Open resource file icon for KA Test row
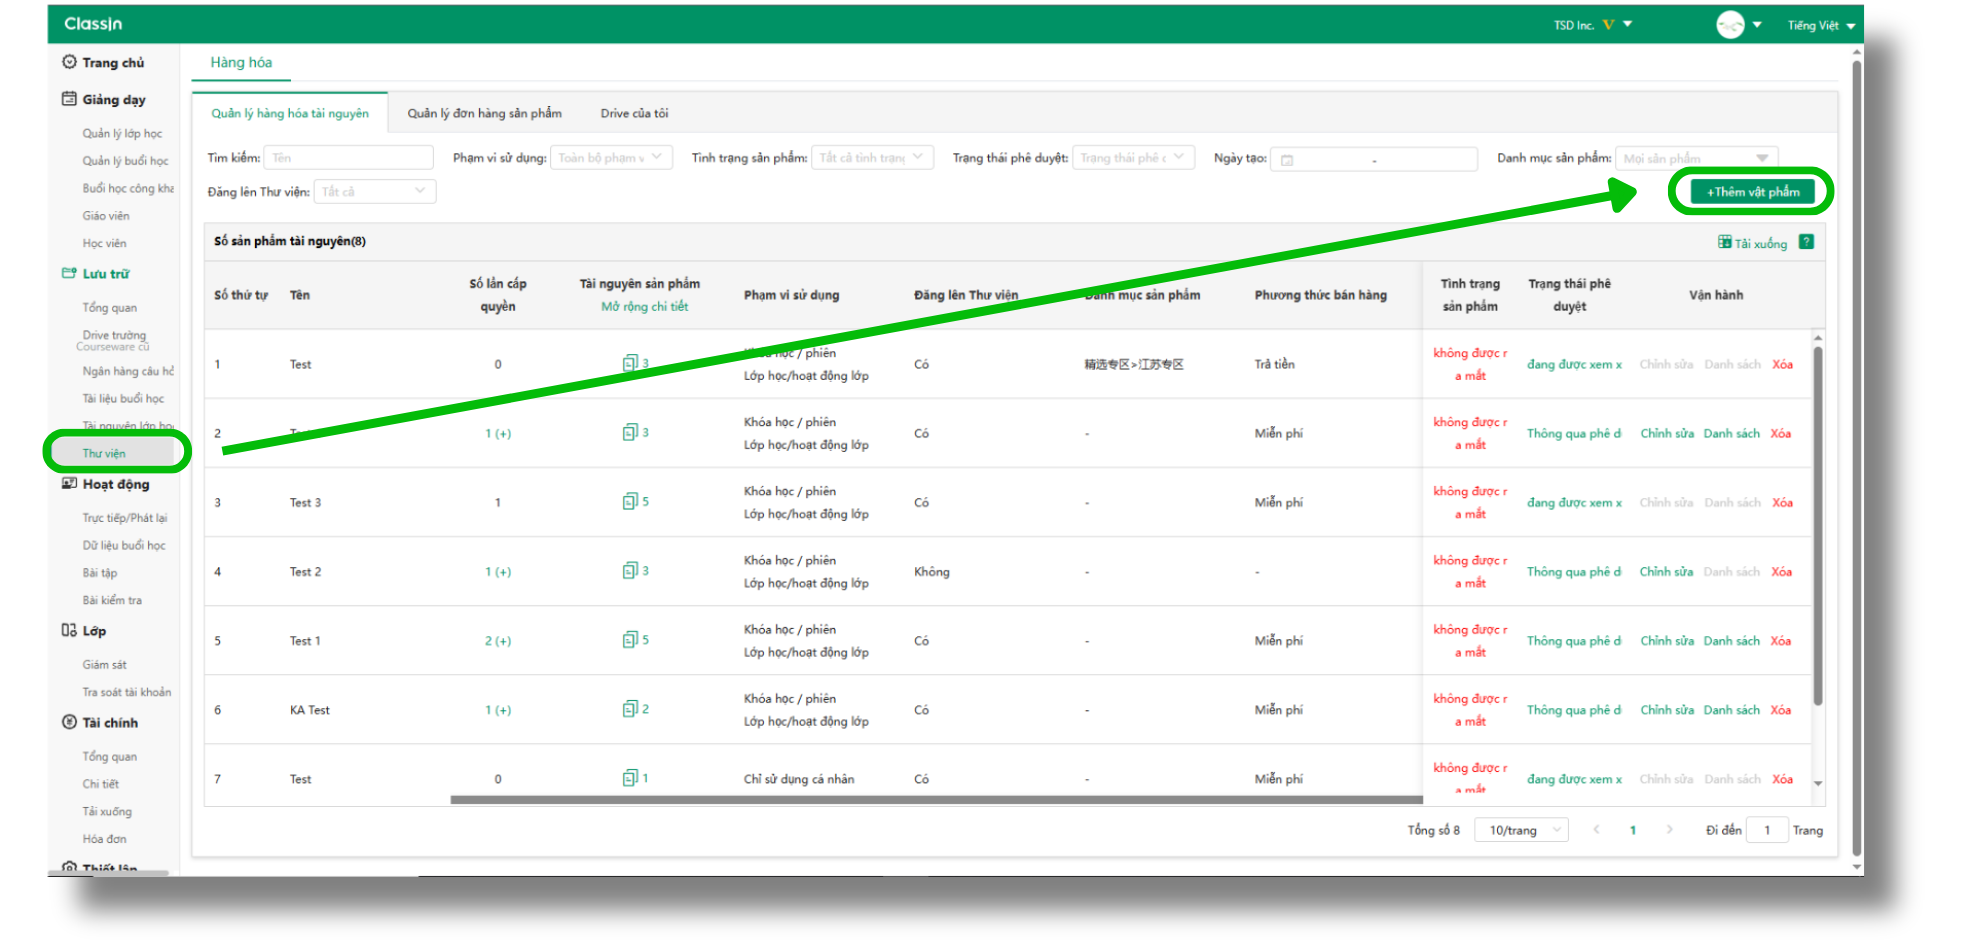Image resolution: width=1975 pixels, height=948 pixels. 630,709
